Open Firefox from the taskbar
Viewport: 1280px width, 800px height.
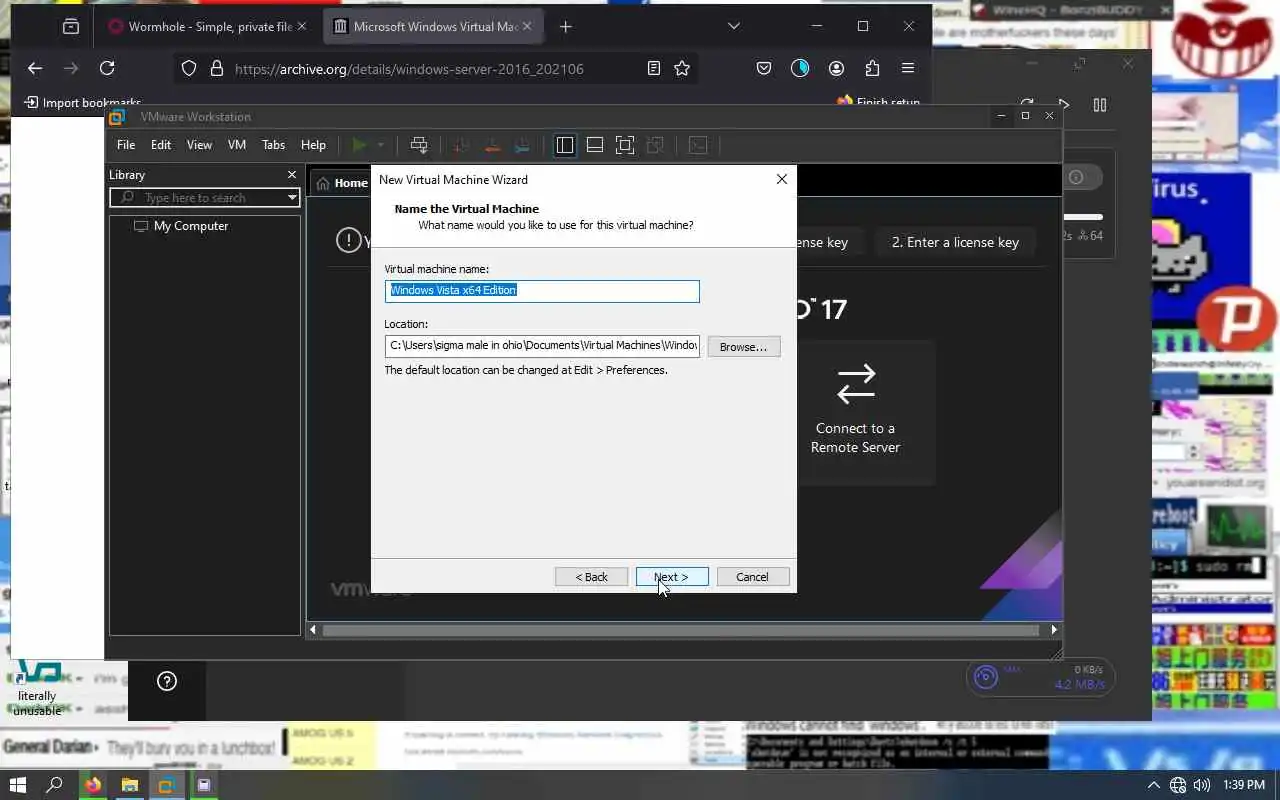point(93,785)
